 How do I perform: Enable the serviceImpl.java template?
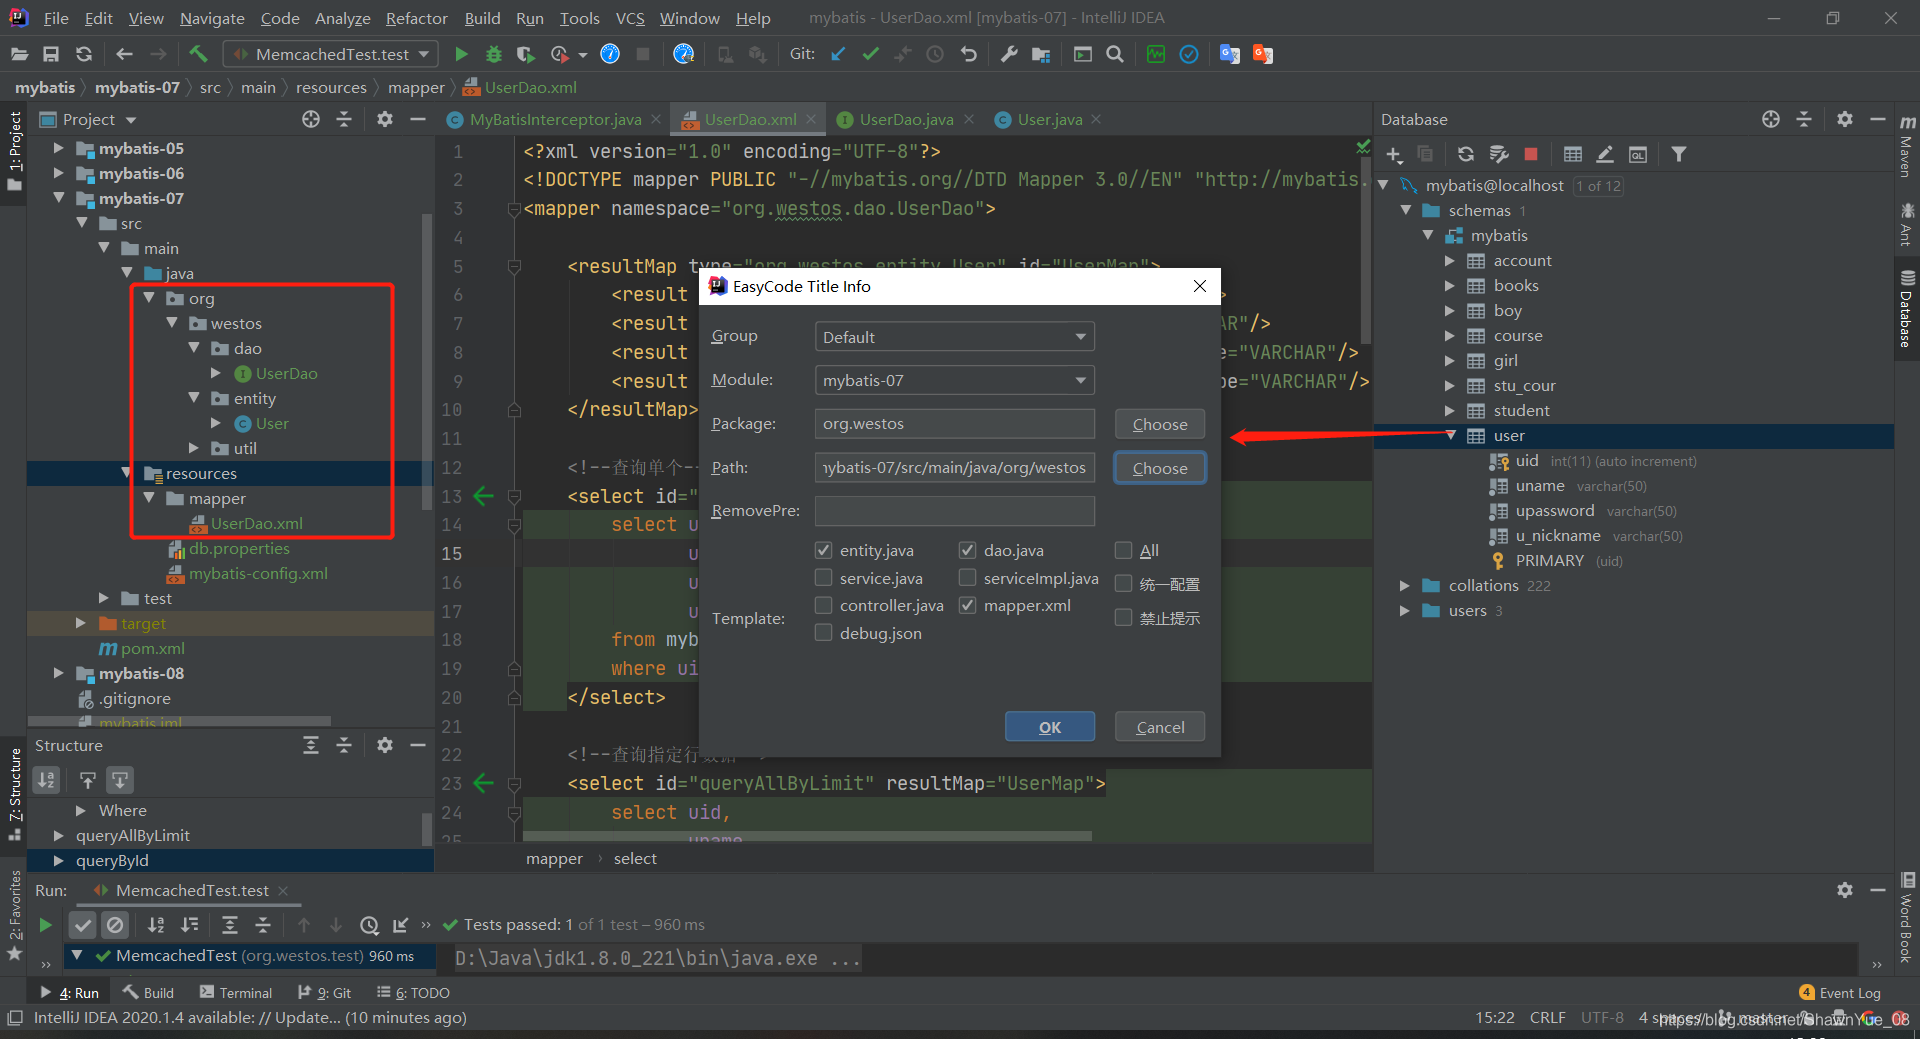click(x=967, y=578)
